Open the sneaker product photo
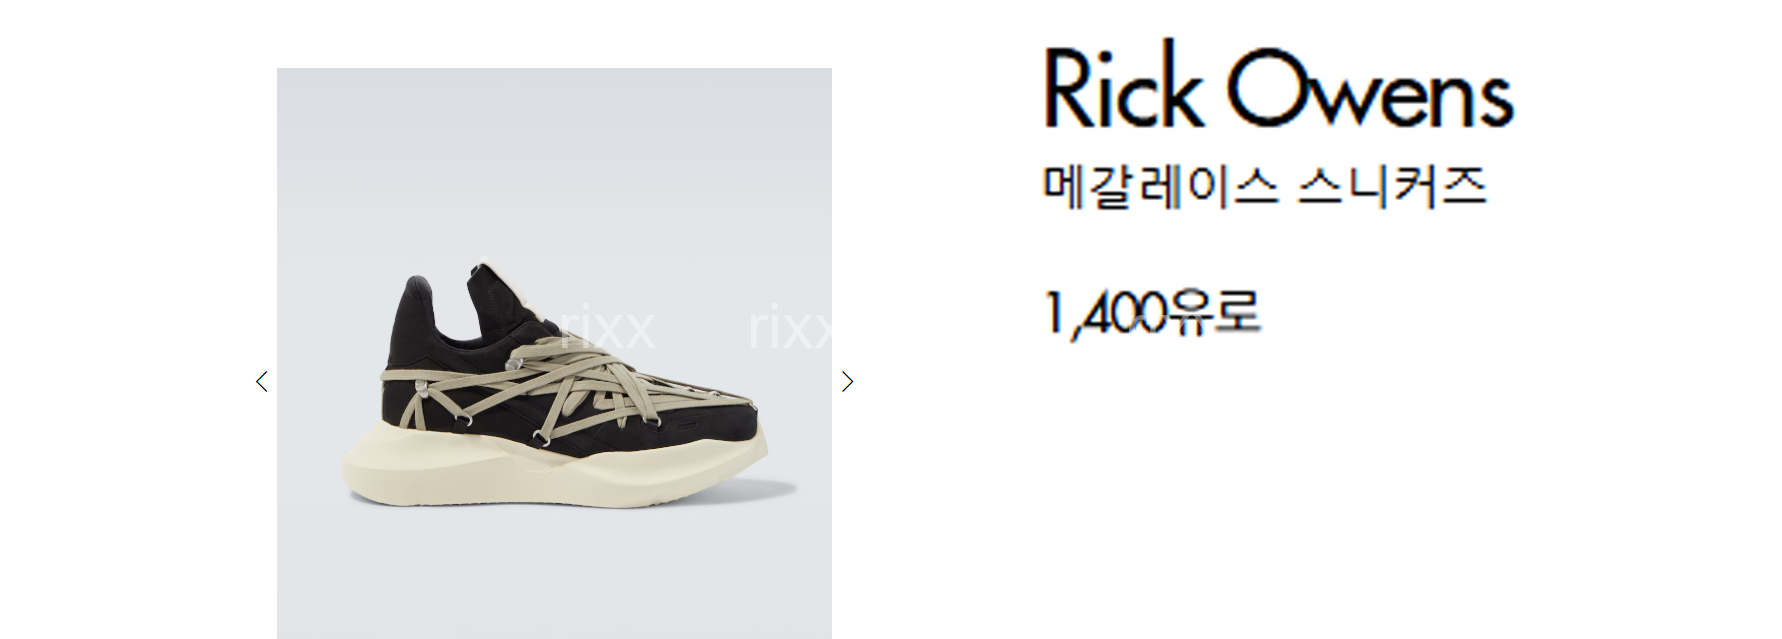The height and width of the screenshot is (639, 1782). (554, 353)
